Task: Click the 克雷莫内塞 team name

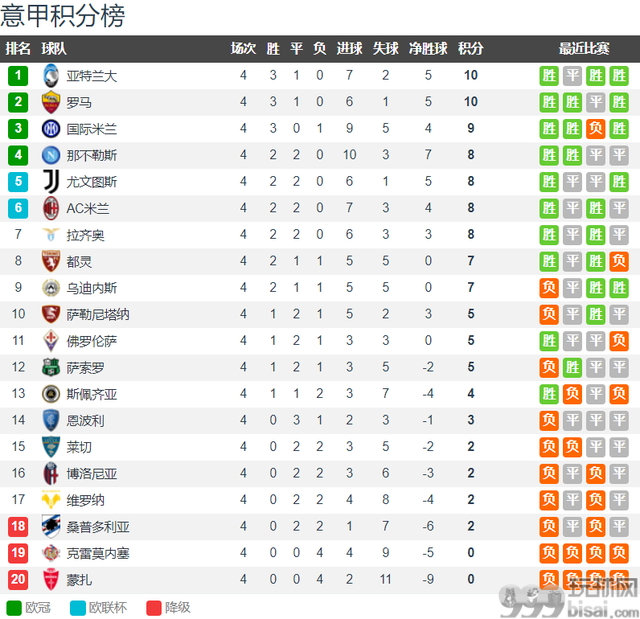Action: pyautogui.click(x=98, y=553)
